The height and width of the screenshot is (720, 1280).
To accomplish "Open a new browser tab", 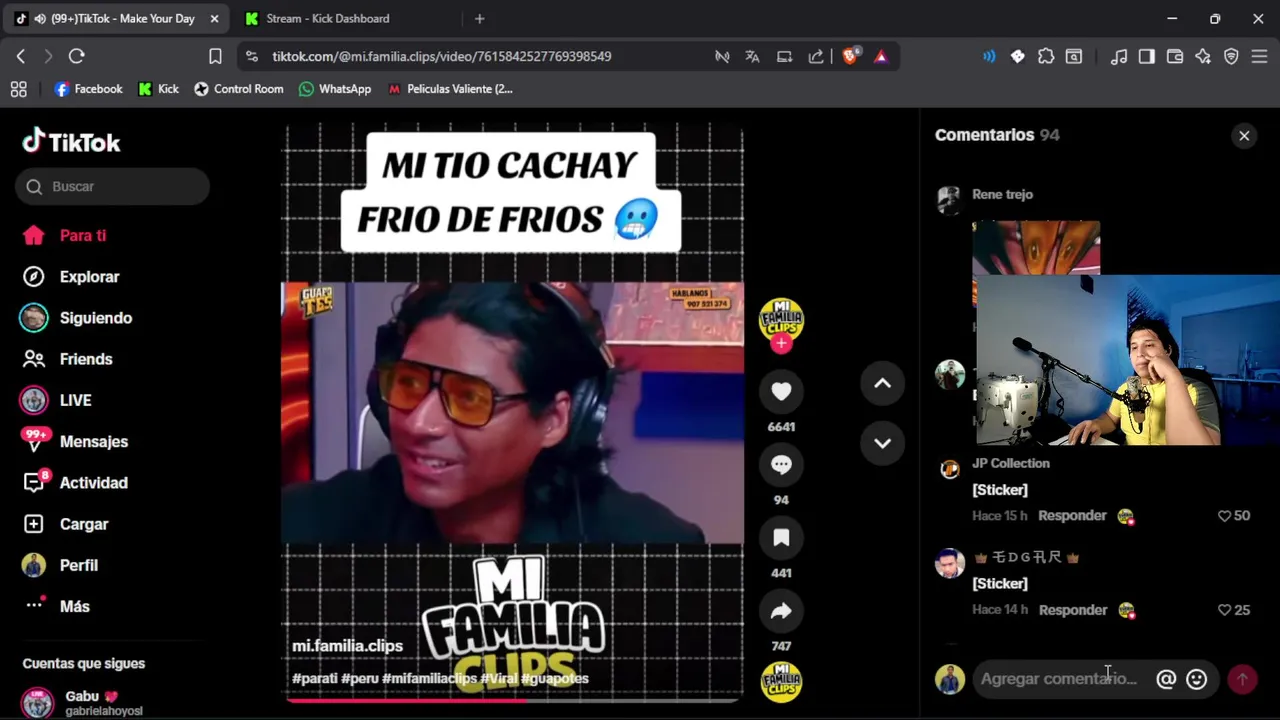I will click(x=480, y=19).
